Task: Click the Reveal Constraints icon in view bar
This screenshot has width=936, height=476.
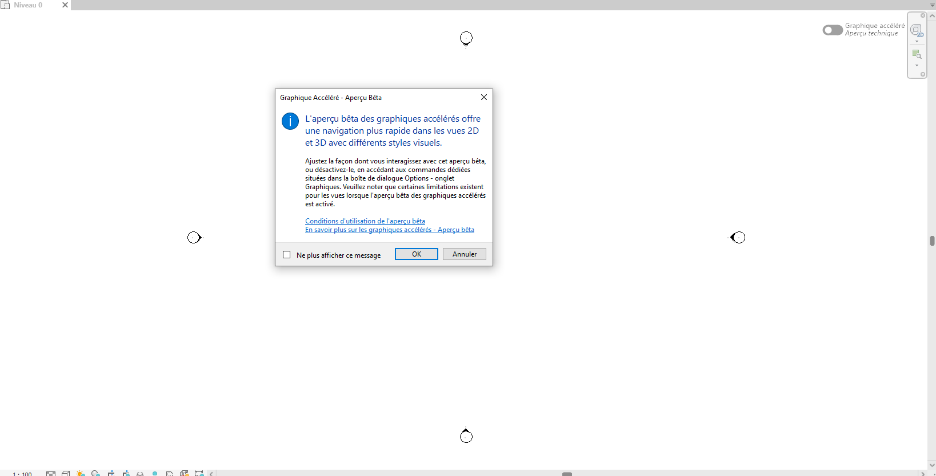Action: [x=199, y=474]
